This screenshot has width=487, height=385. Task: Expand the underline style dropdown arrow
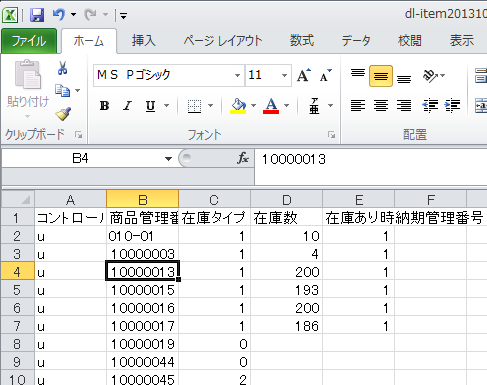tap(166, 106)
